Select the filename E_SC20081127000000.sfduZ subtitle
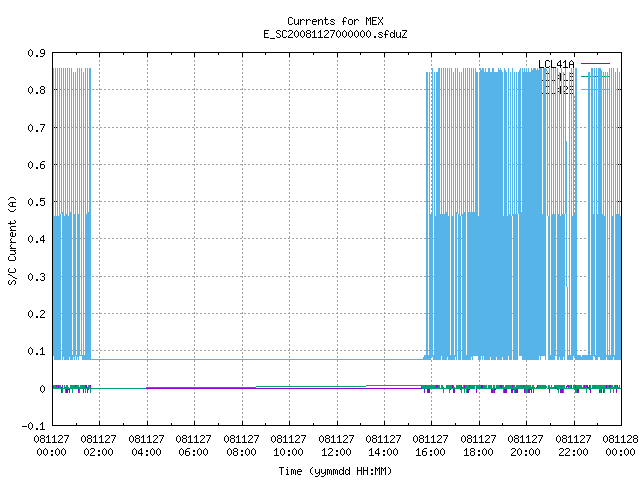Image resolution: width=640 pixels, height=480 pixels. (335, 34)
